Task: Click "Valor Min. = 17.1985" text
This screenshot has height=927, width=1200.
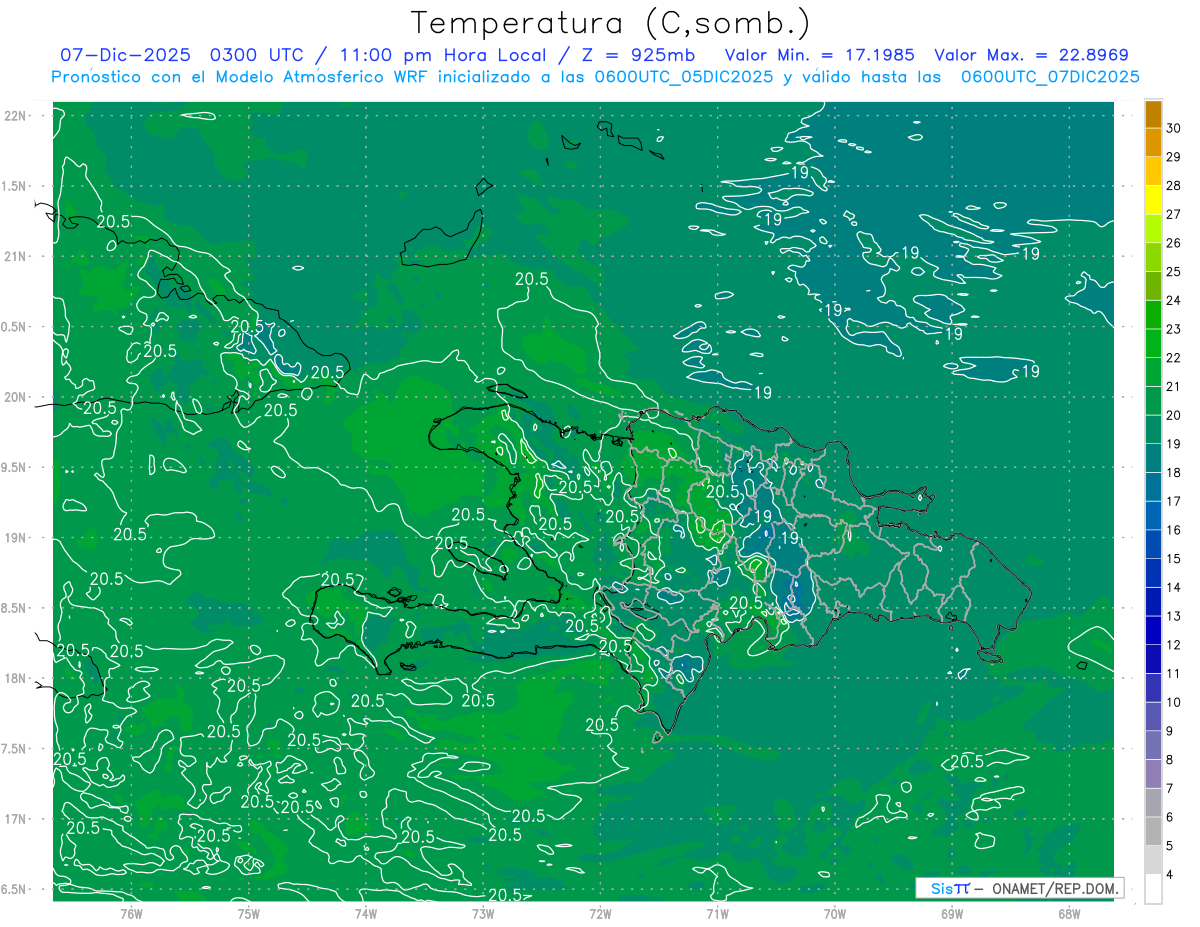Action: click(x=820, y=55)
